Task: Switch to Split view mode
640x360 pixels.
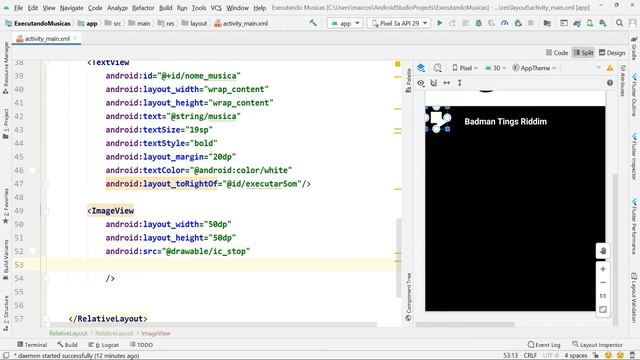Action: [583, 53]
